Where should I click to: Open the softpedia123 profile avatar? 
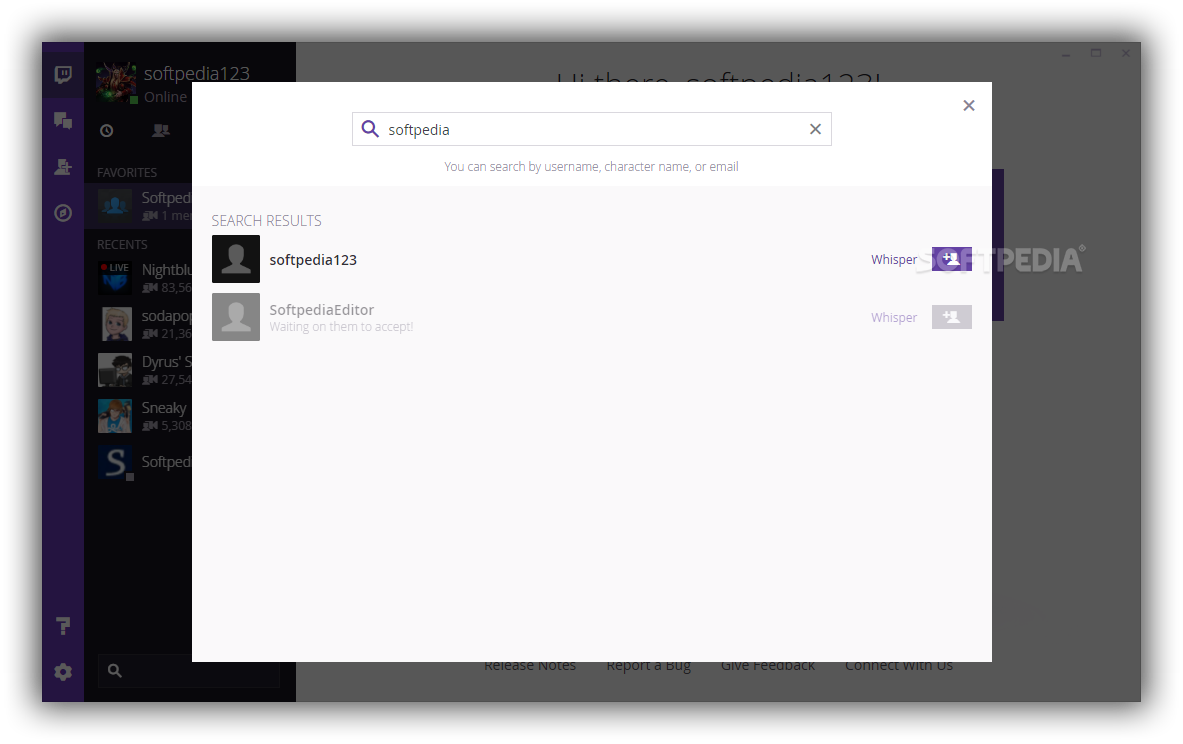click(116, 82)
